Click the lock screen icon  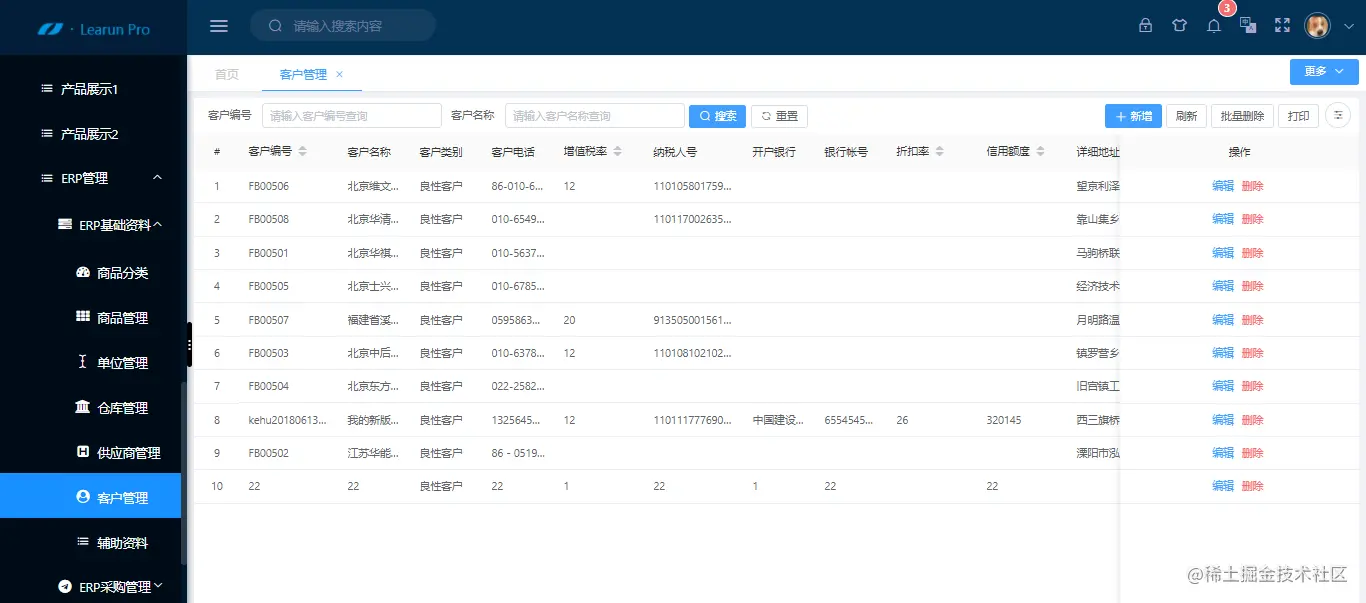coord(1146,26)
